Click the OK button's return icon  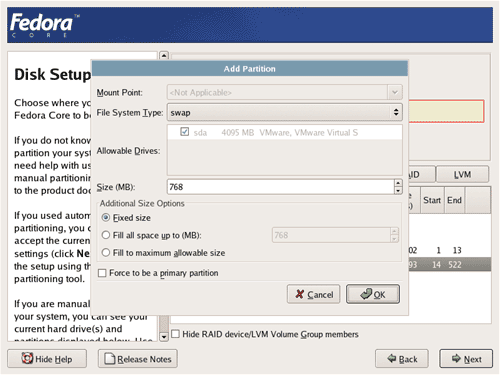tap(366, 293)
